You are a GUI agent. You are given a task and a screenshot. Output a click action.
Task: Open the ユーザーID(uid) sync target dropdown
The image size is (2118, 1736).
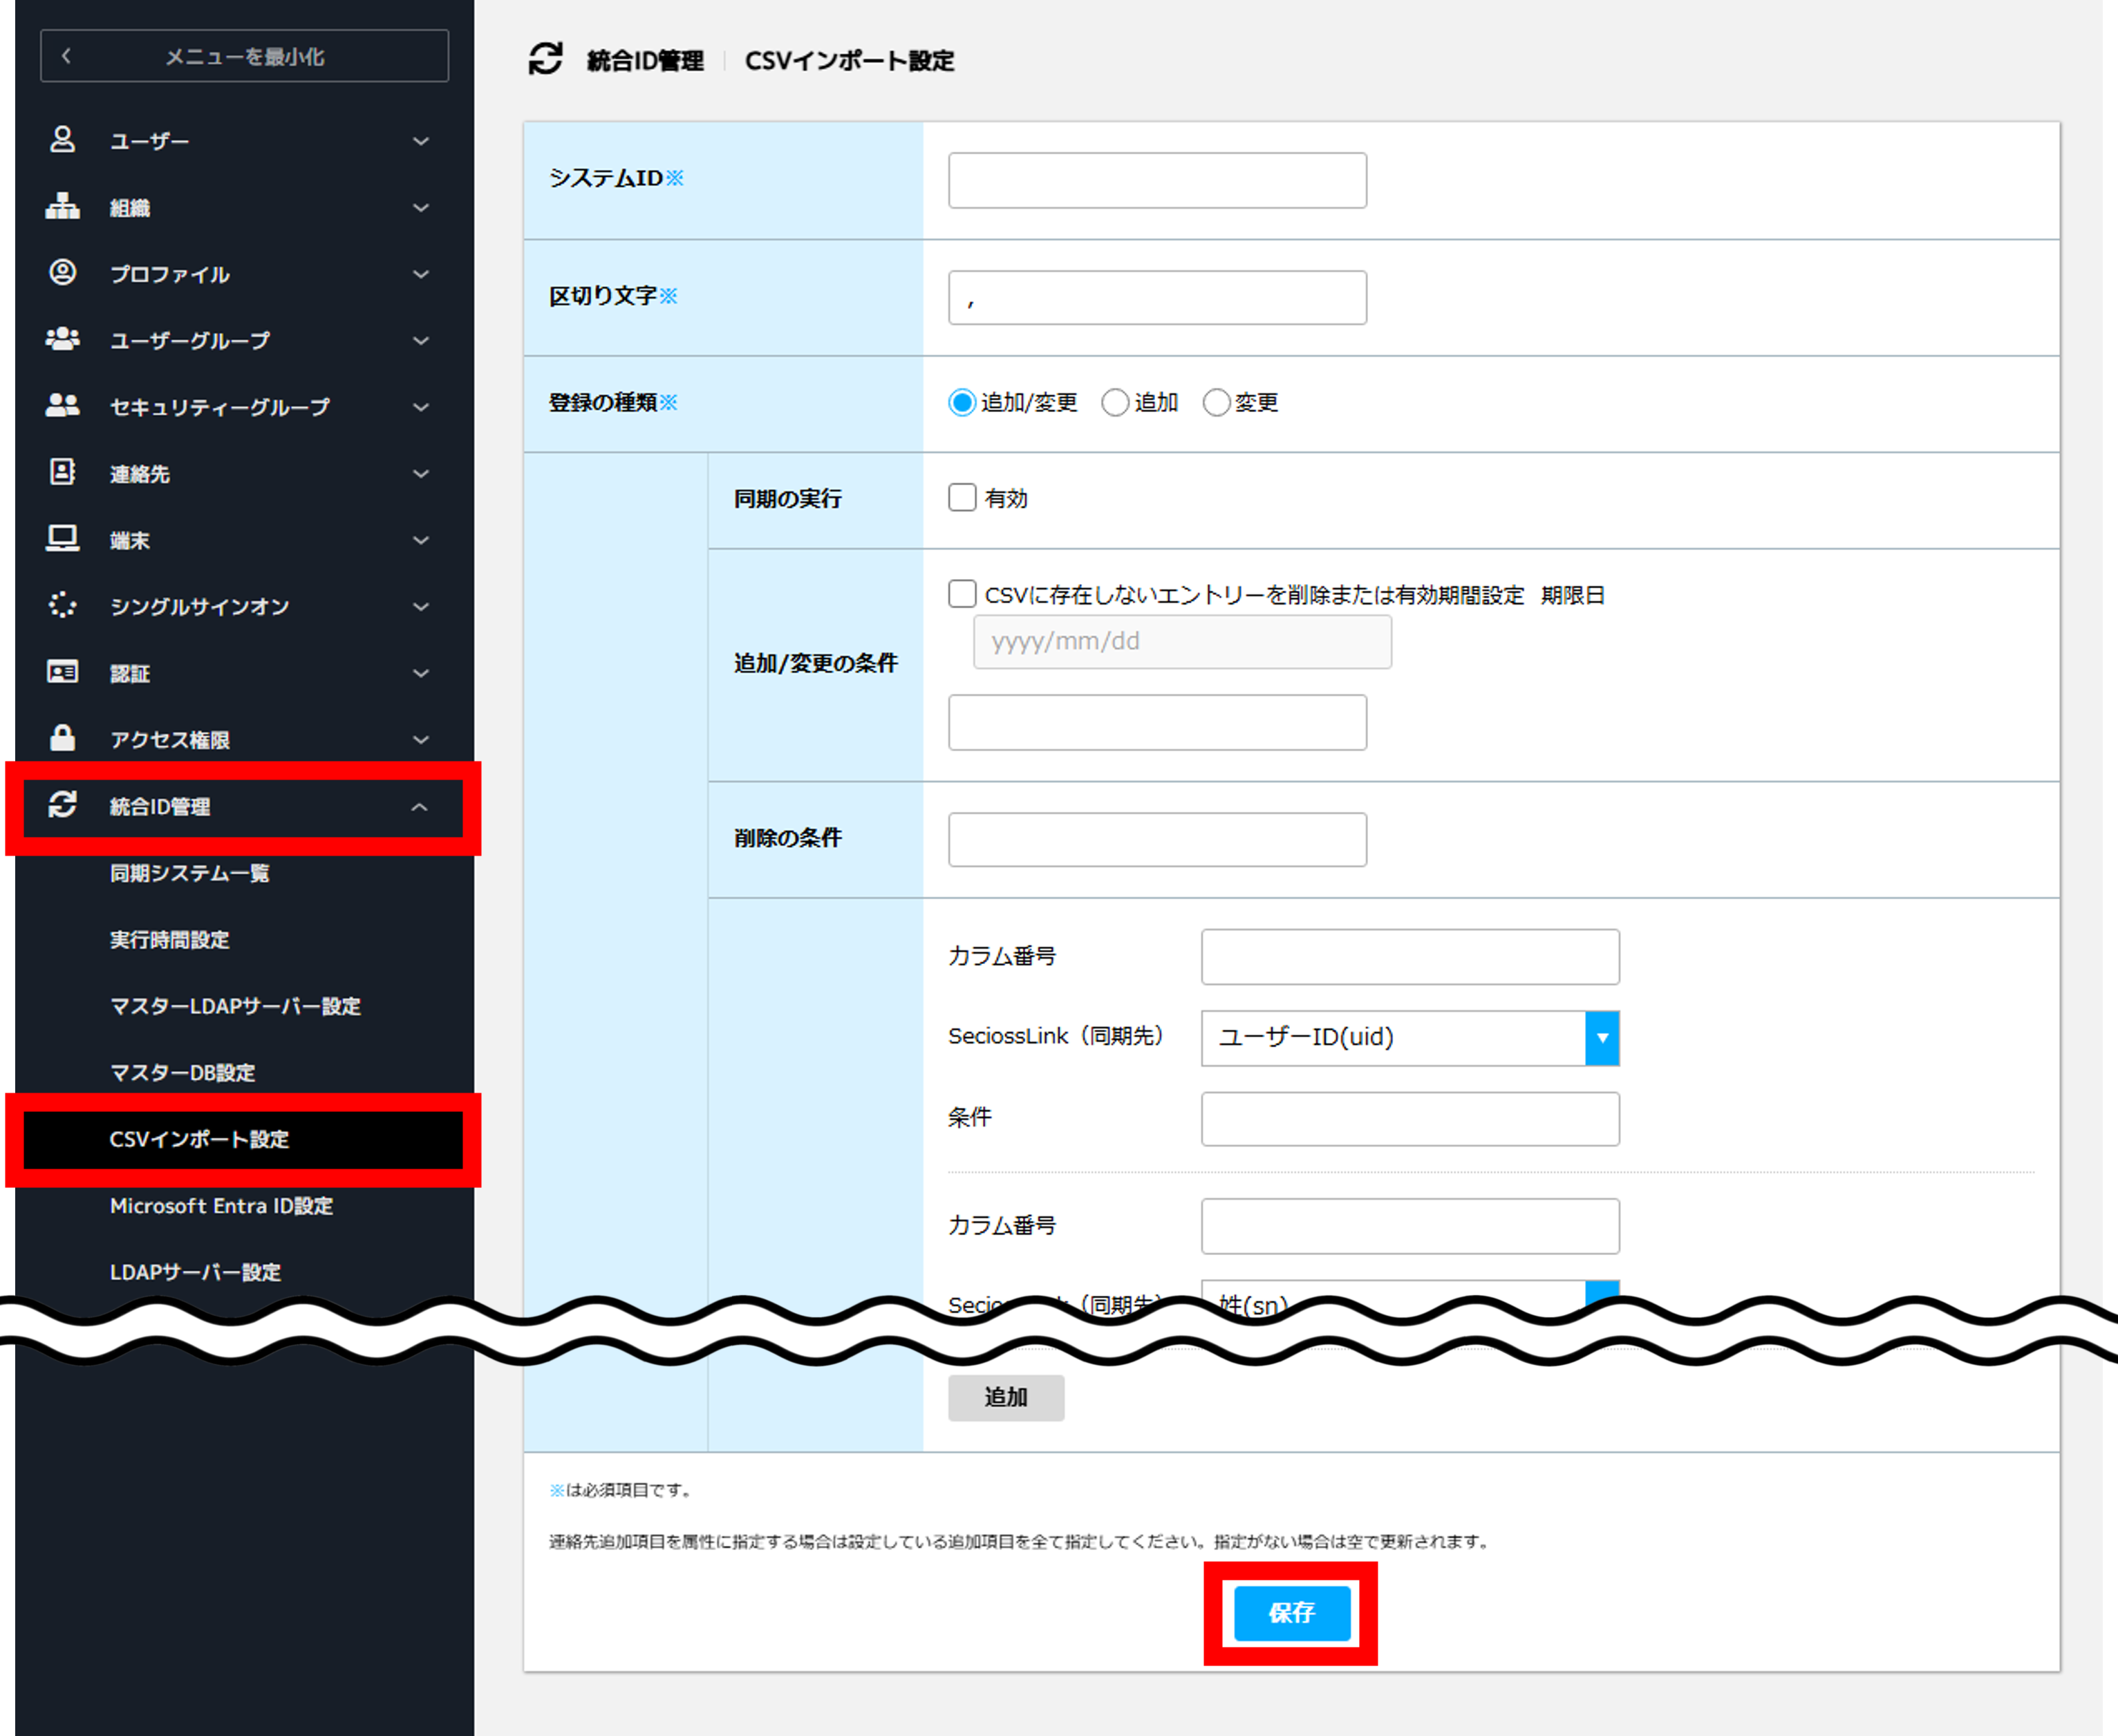pyautogui.click(x=1410, y=1038)
